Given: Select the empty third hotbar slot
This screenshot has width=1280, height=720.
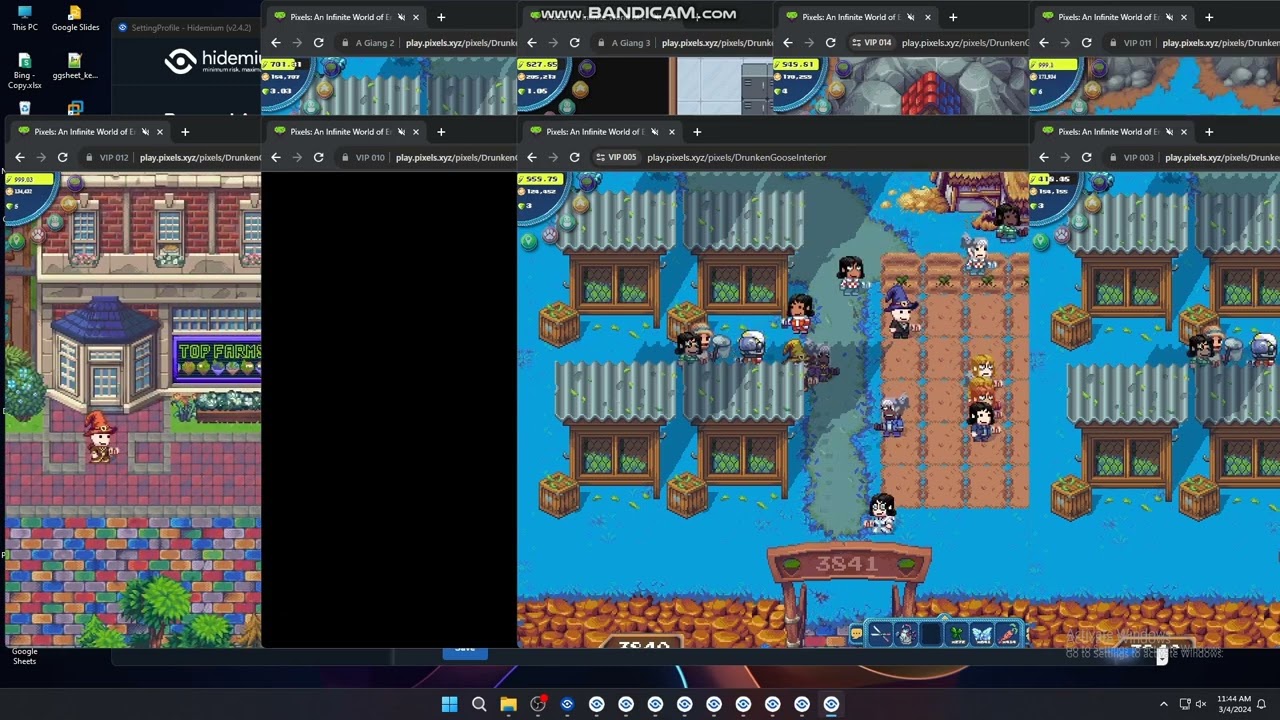Looking at the screenshot, I should click(931, 634).
